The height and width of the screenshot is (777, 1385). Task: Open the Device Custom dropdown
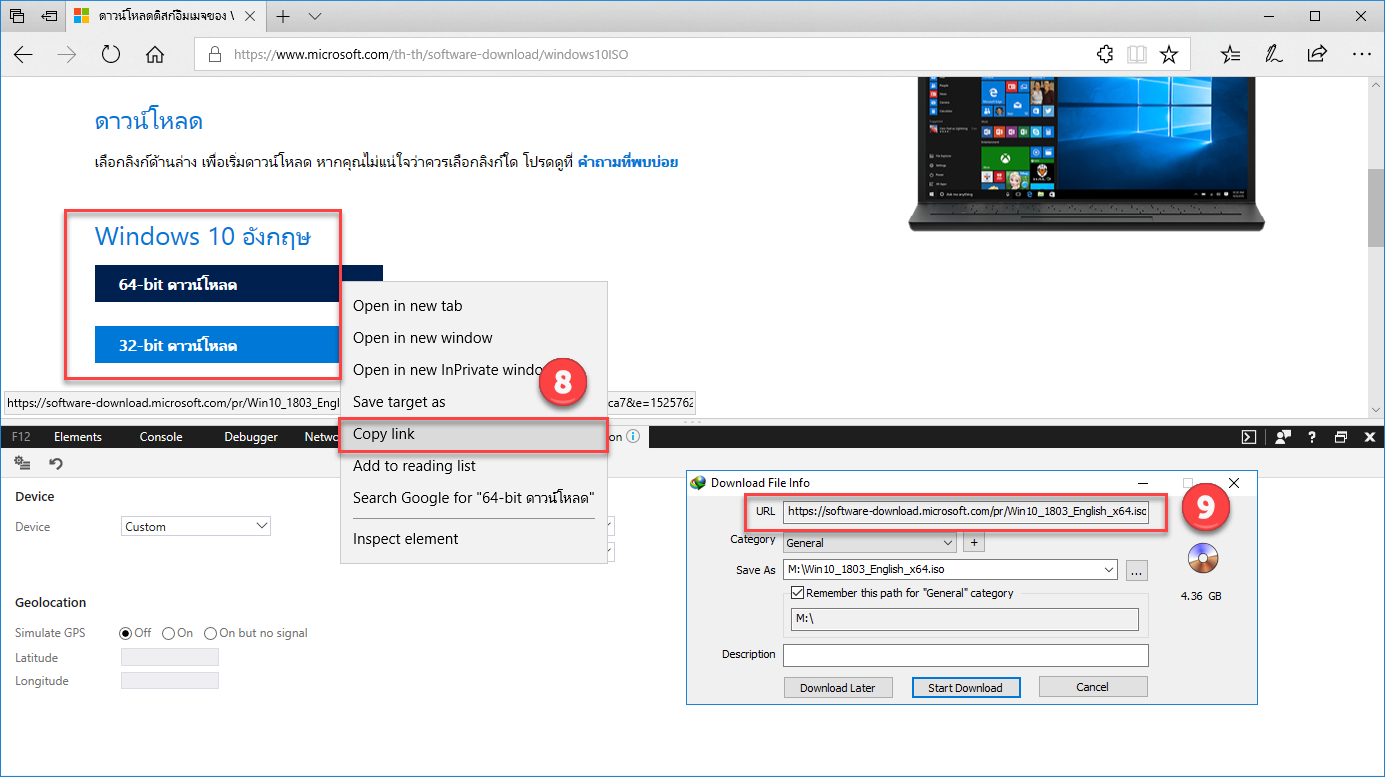(196, 526)
